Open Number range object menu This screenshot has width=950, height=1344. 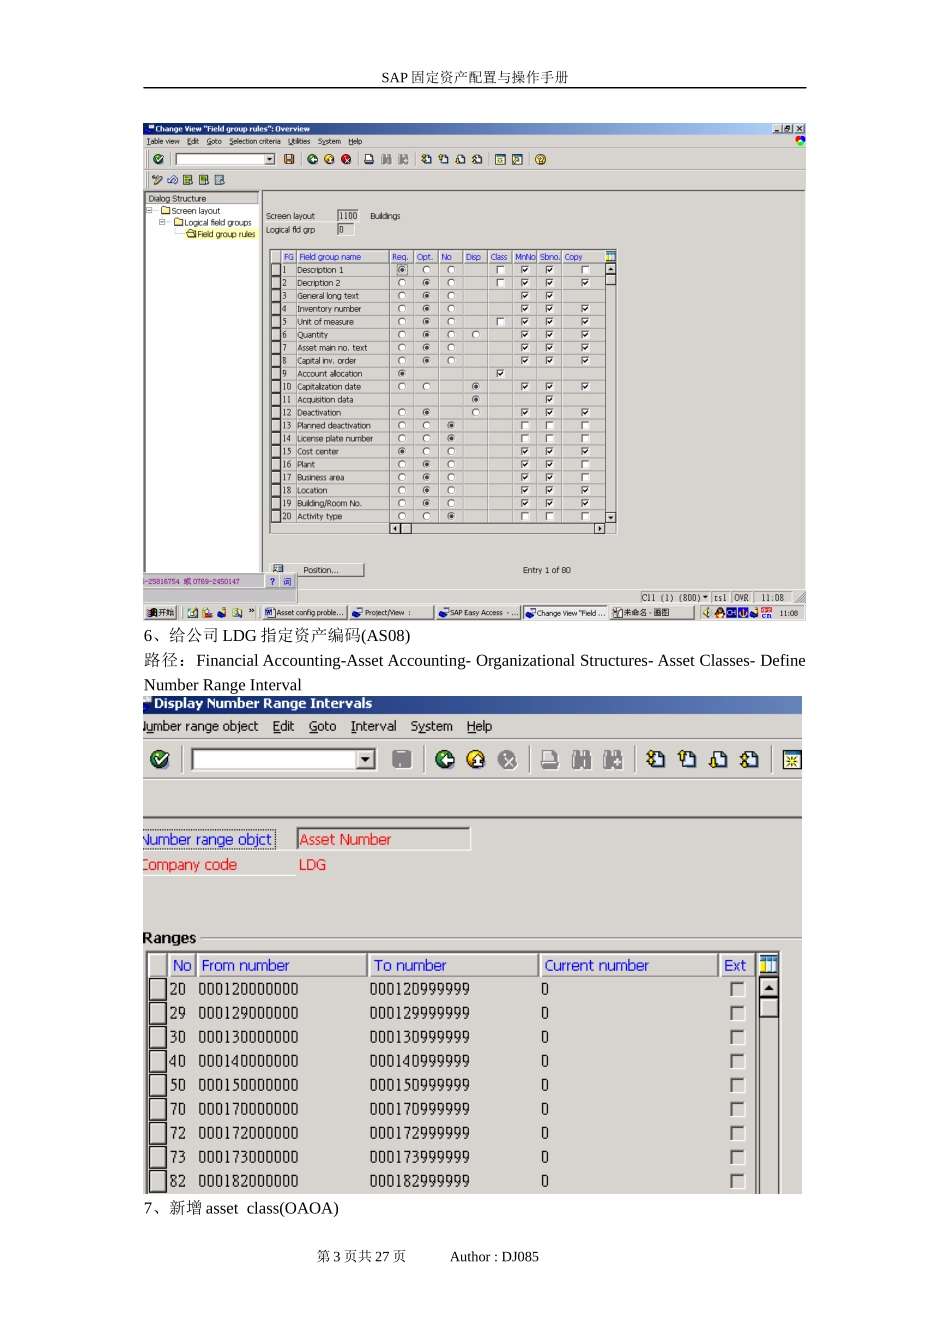(201, 726)
